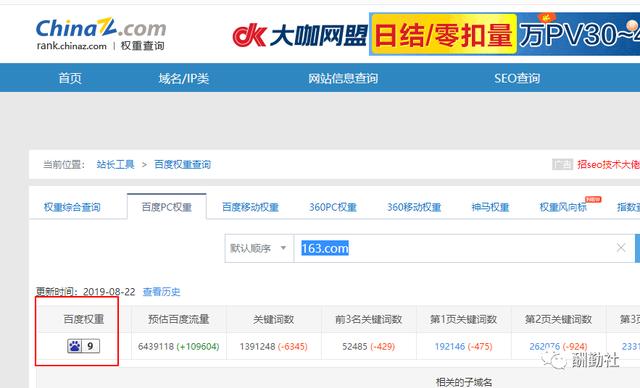Switch to the 权重风向标 tab
This screenshot has height=388, width=640.
(563, 207)
